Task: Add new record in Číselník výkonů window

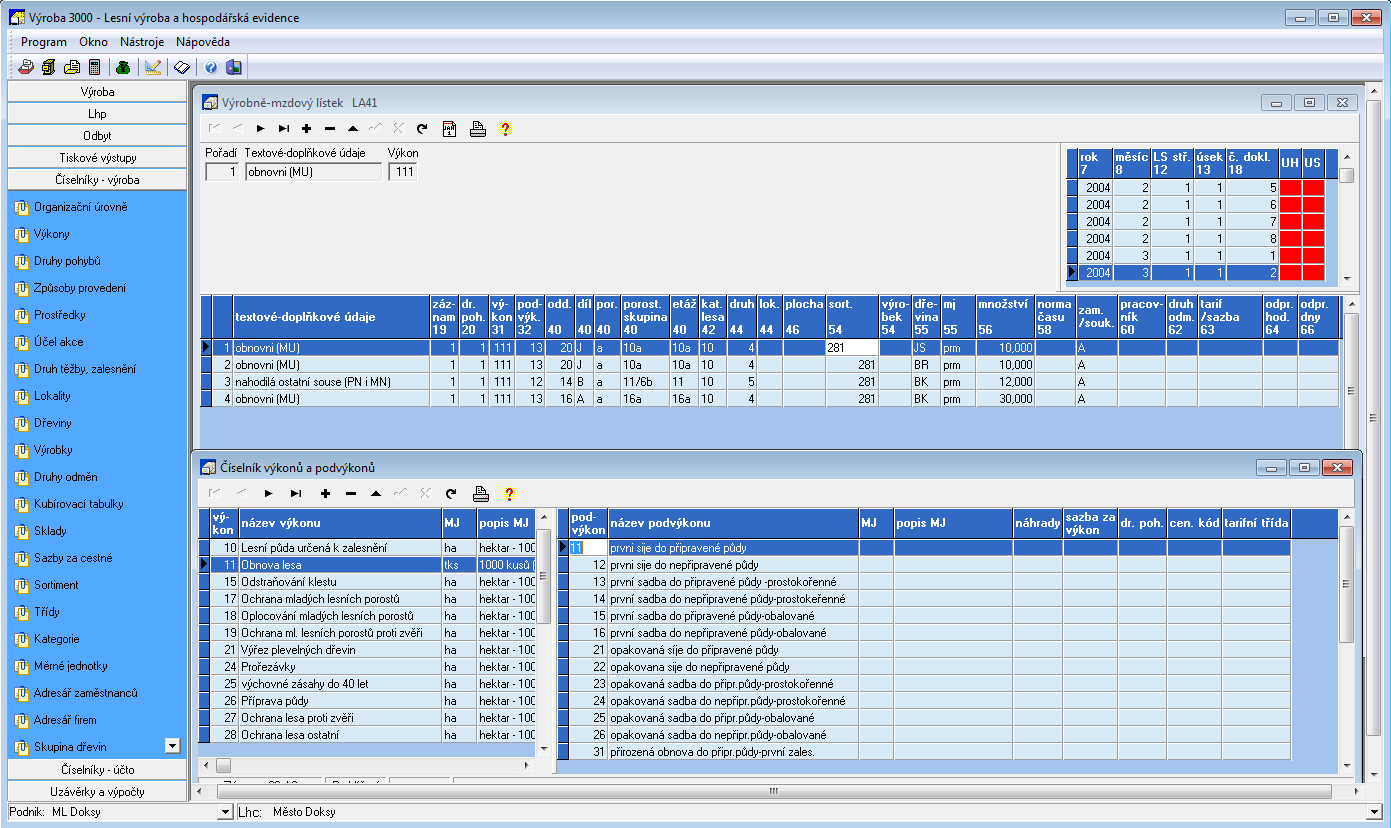Action: point(325,493)
